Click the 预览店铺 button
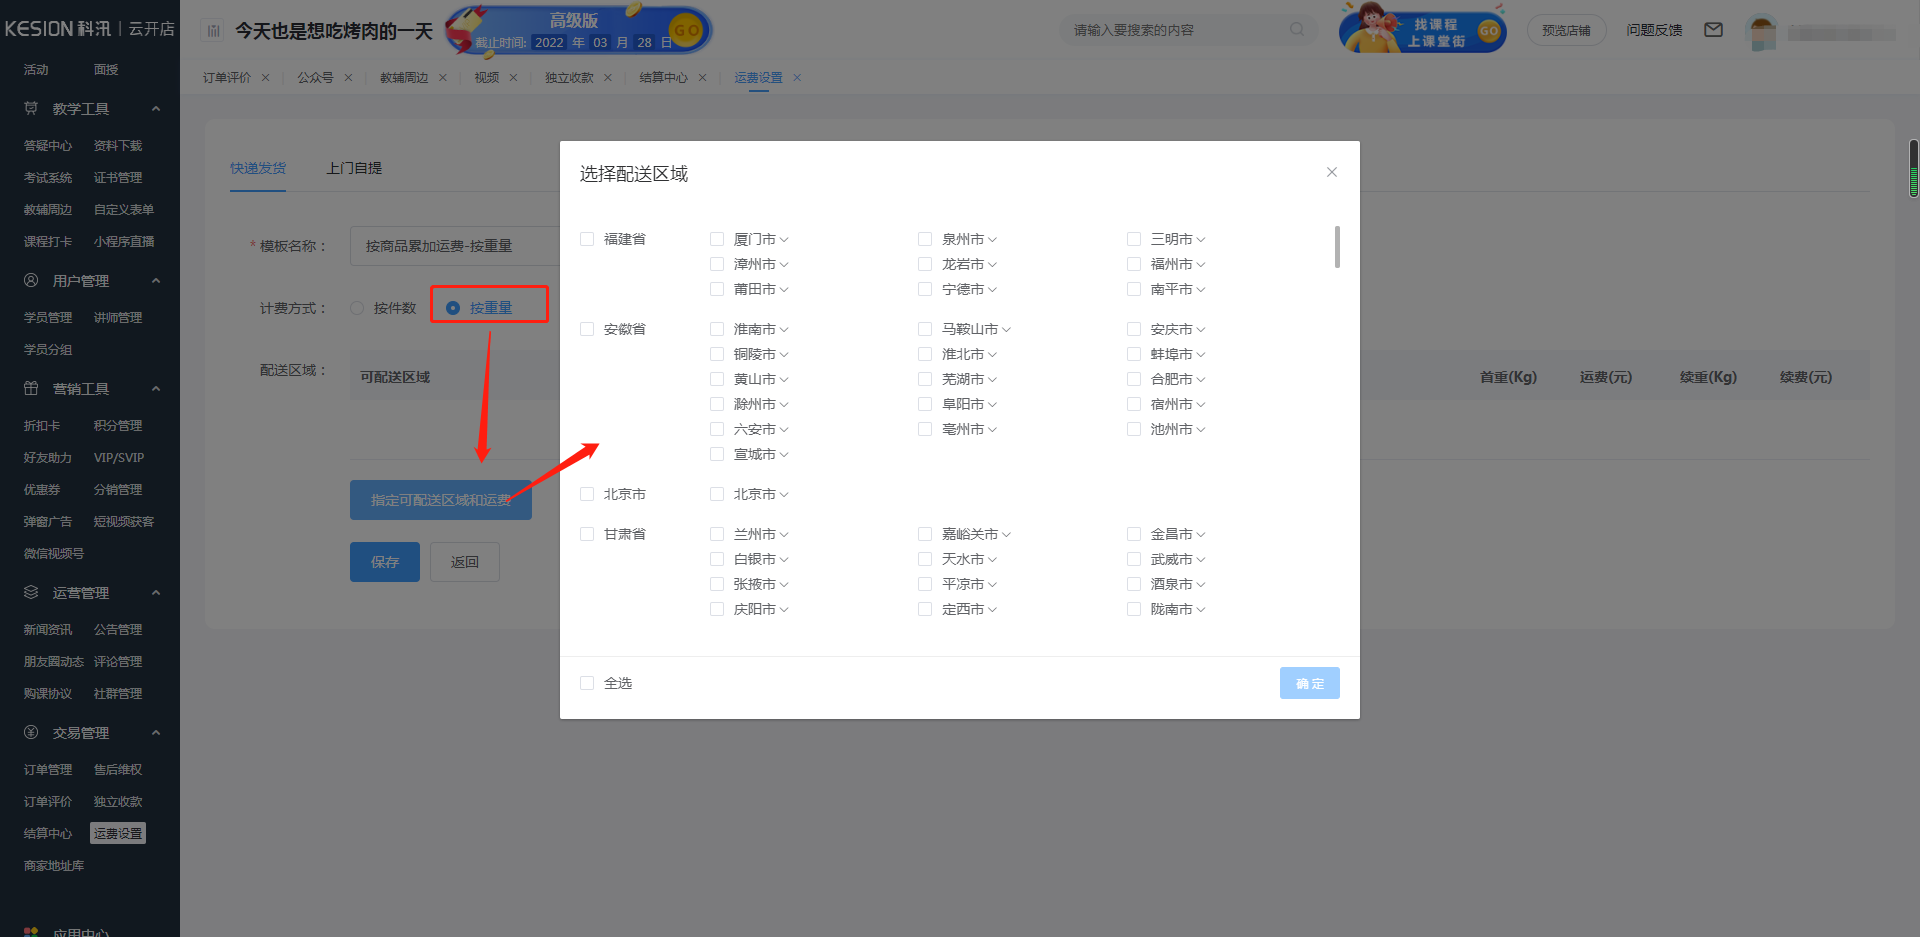Image resolution: width=1920 pixels, height=937 pixels. tap(1566, 30)
